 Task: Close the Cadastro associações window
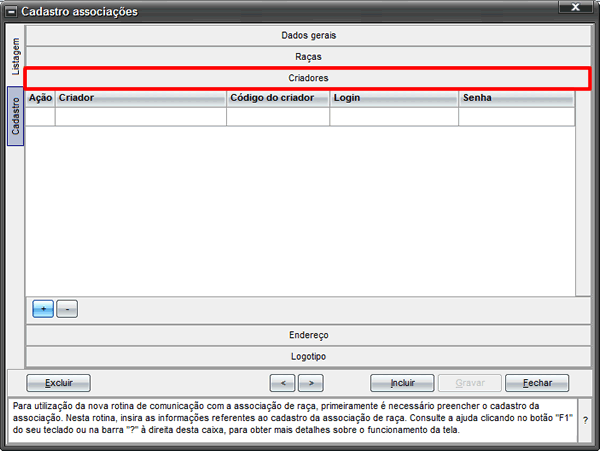tap(575, 7)
